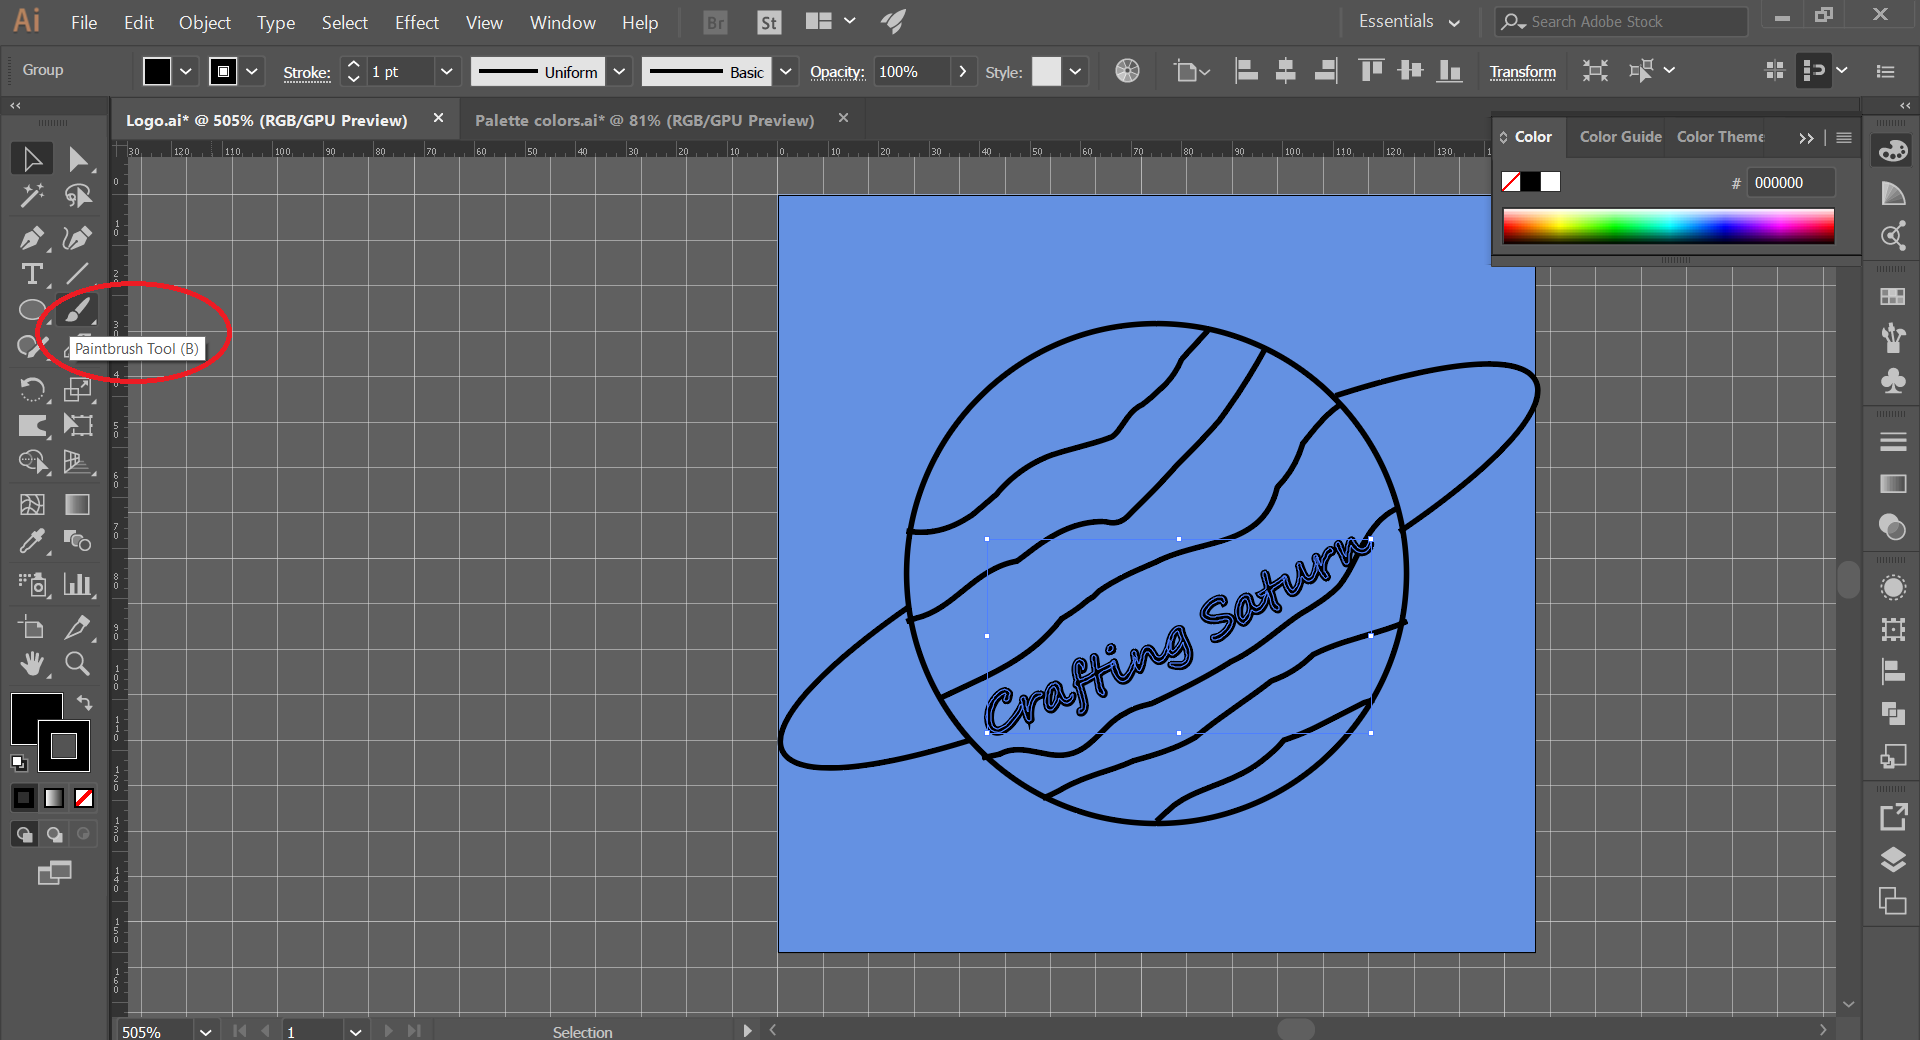Select the Type tool
Image resolution: width=1920 pixels, height=1040 pixels.
pos(32,273)
